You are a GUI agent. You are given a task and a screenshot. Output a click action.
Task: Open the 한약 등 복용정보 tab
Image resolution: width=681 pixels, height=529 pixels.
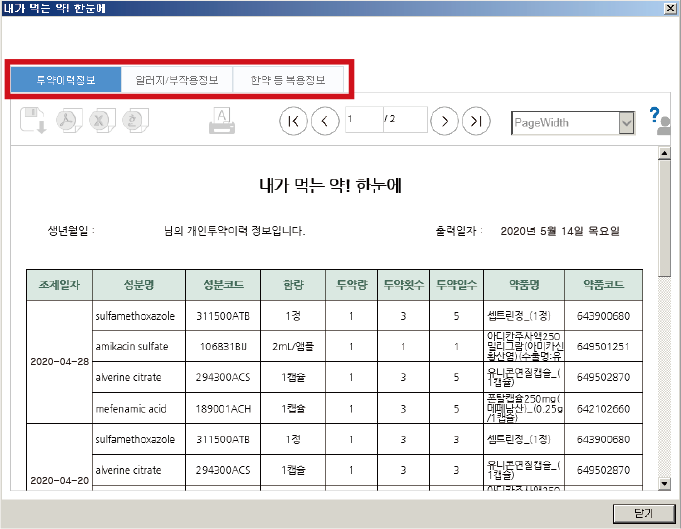click(288, 79)
